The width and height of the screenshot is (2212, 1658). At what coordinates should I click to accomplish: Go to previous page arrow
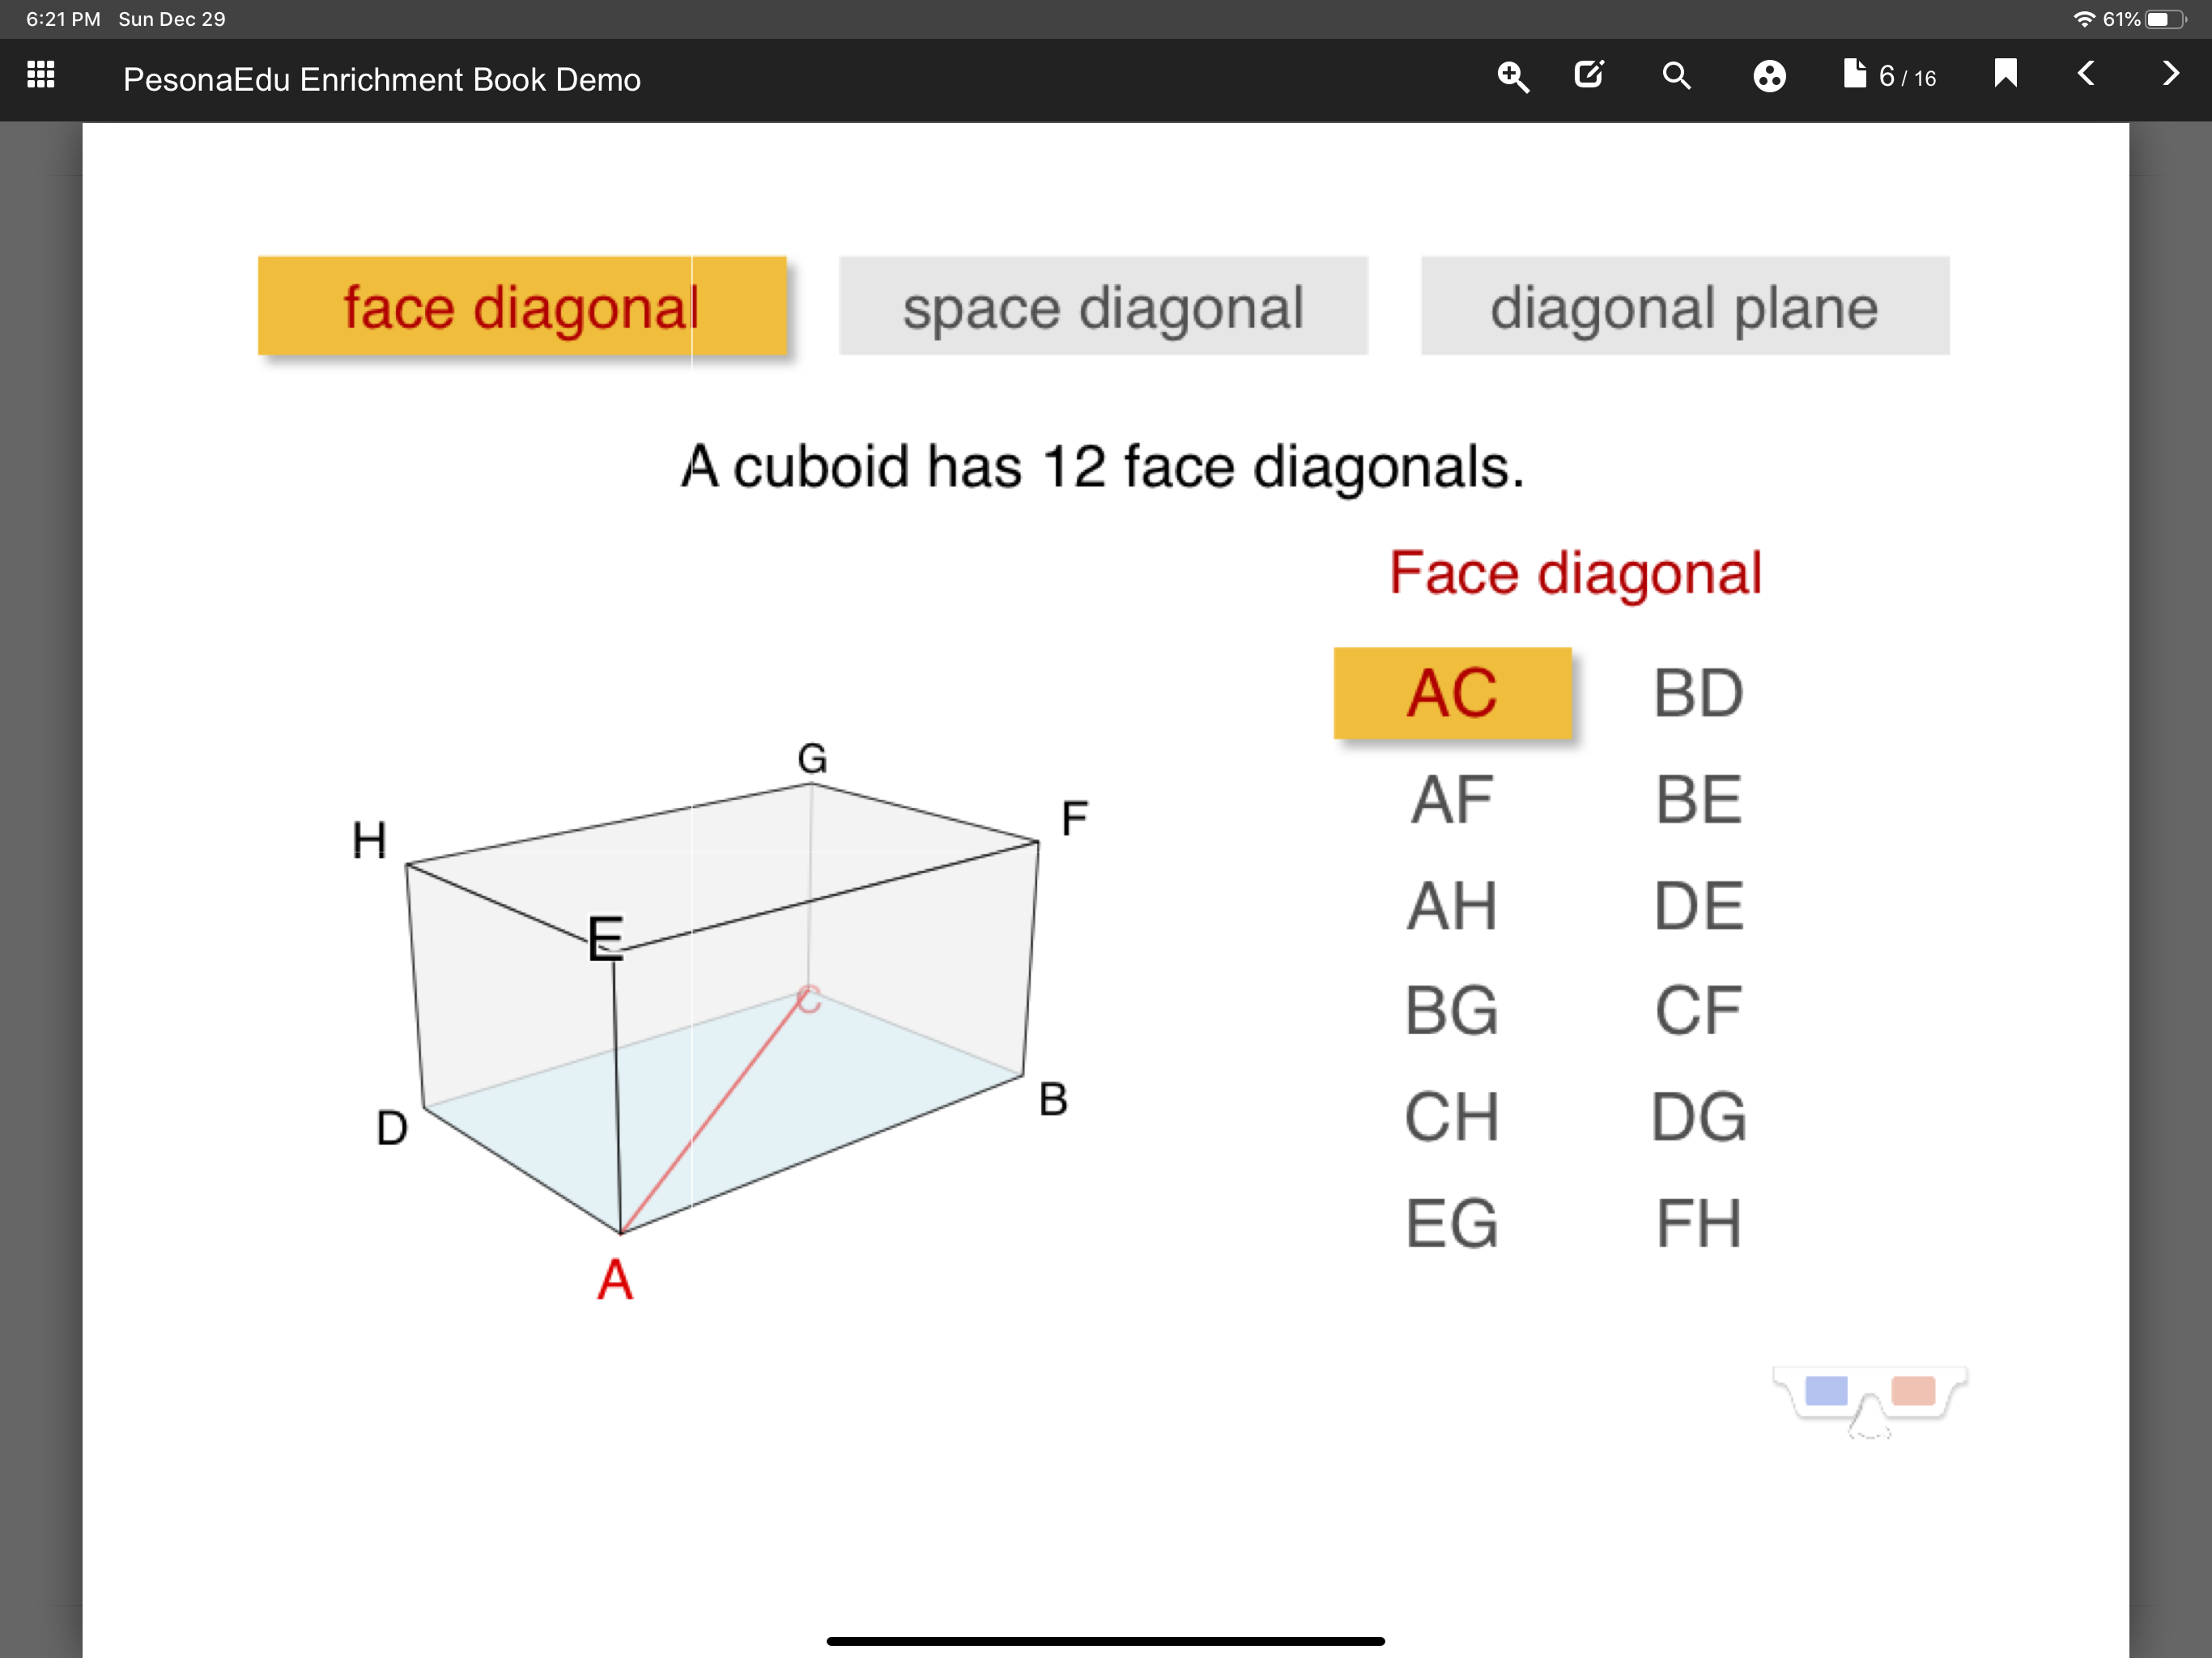(x=2086, y=73)
